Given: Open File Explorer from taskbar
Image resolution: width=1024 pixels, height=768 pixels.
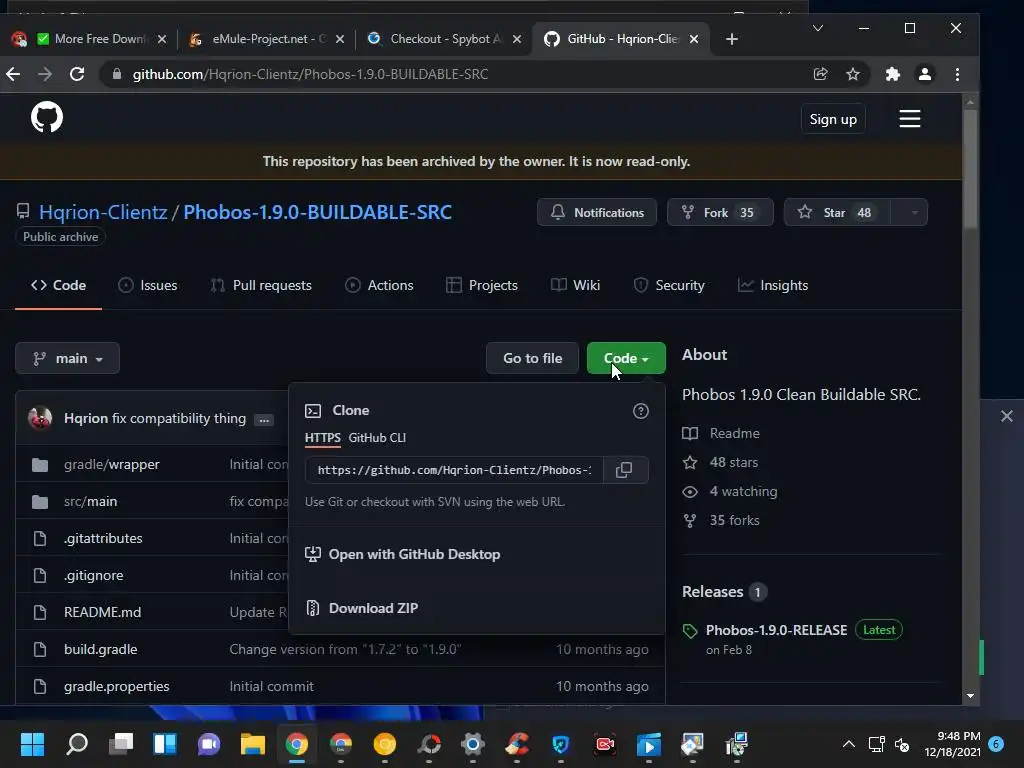Looking at the screenshot, I should (x=253, y=744).
